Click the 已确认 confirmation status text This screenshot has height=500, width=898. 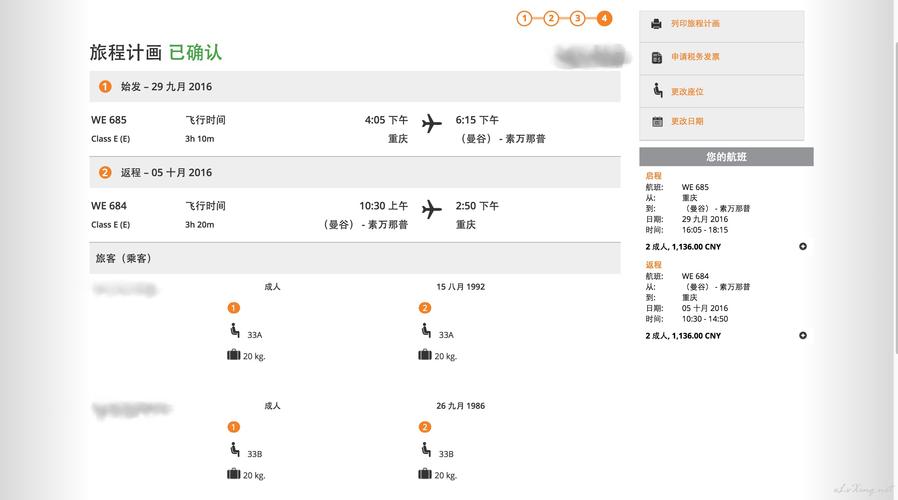(x=195, y=52)
